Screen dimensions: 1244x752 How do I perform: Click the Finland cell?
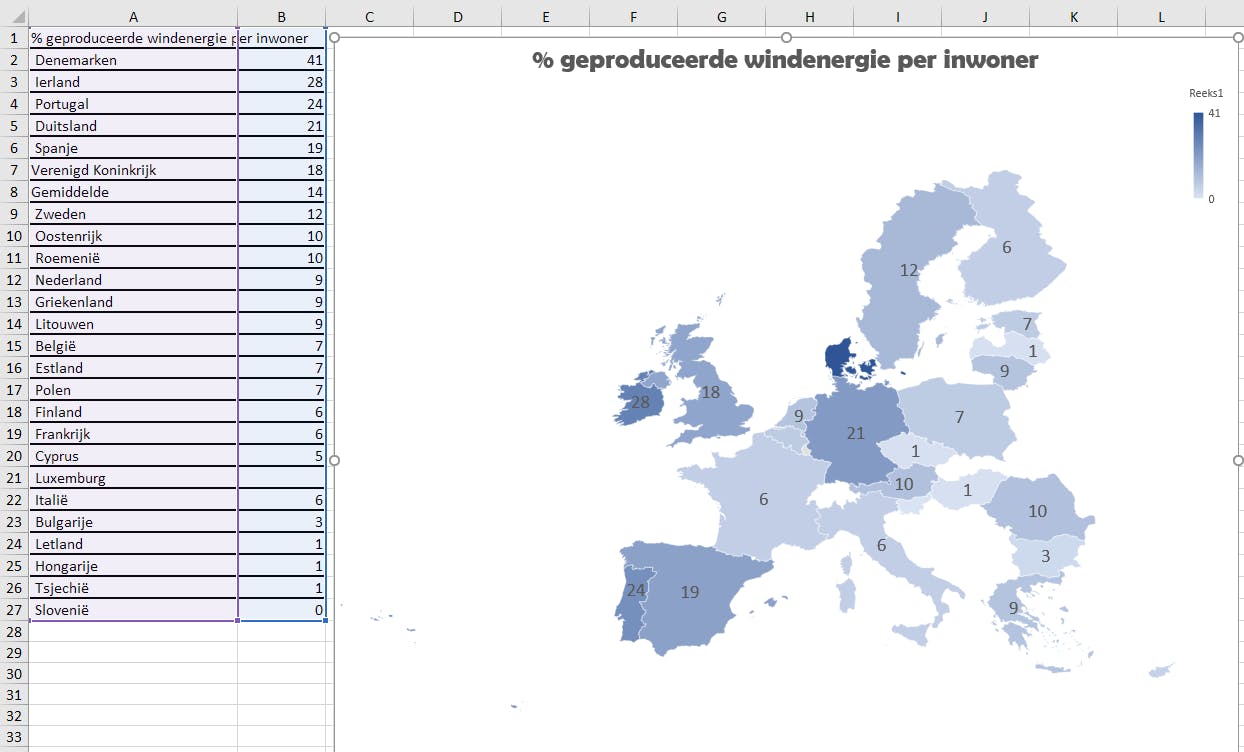pos(134,412)
